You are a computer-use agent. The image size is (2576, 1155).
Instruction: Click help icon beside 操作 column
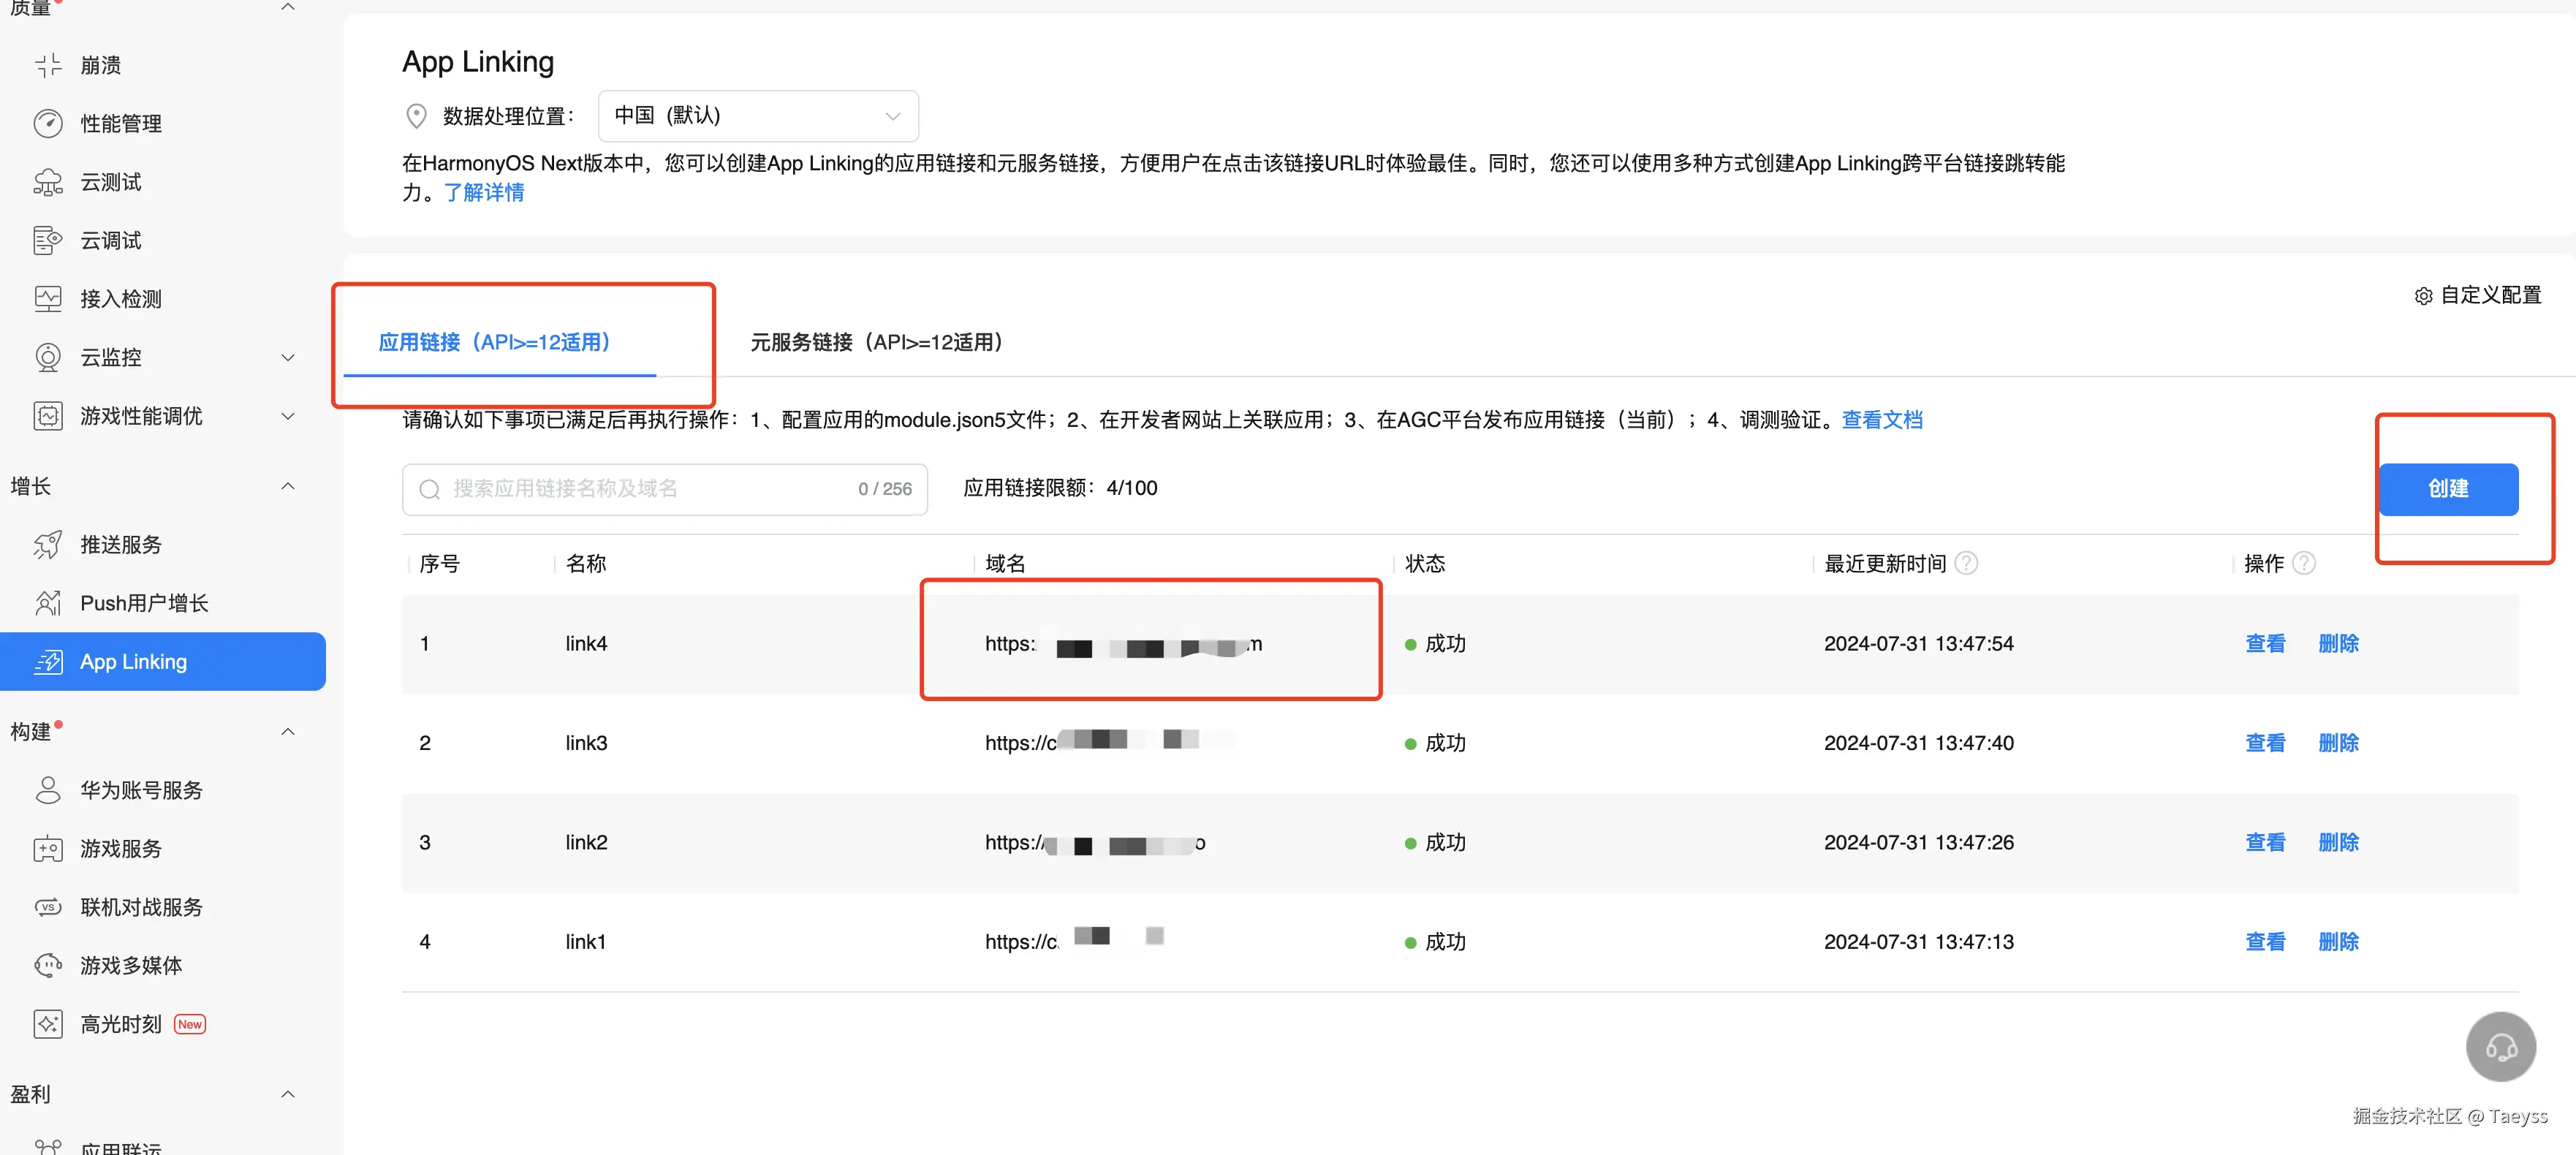(x=2303, y=563)
